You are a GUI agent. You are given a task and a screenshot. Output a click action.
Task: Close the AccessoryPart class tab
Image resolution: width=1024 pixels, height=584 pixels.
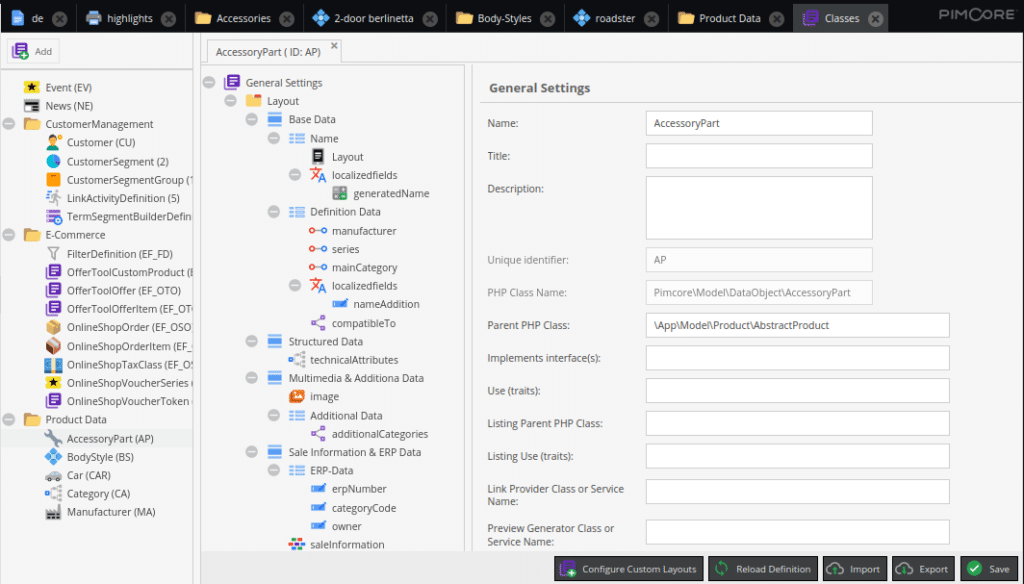click(334, 45)
